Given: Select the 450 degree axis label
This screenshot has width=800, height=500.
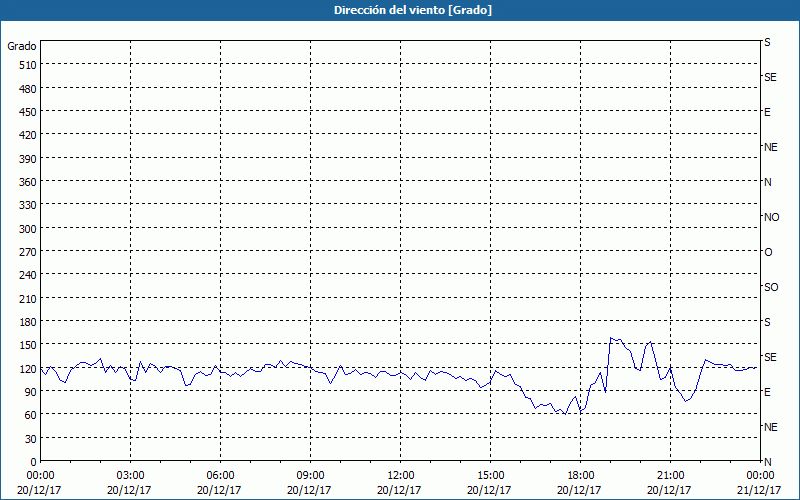Looking at the screenshot, I should pyautogui.click(x=28, y=112).
